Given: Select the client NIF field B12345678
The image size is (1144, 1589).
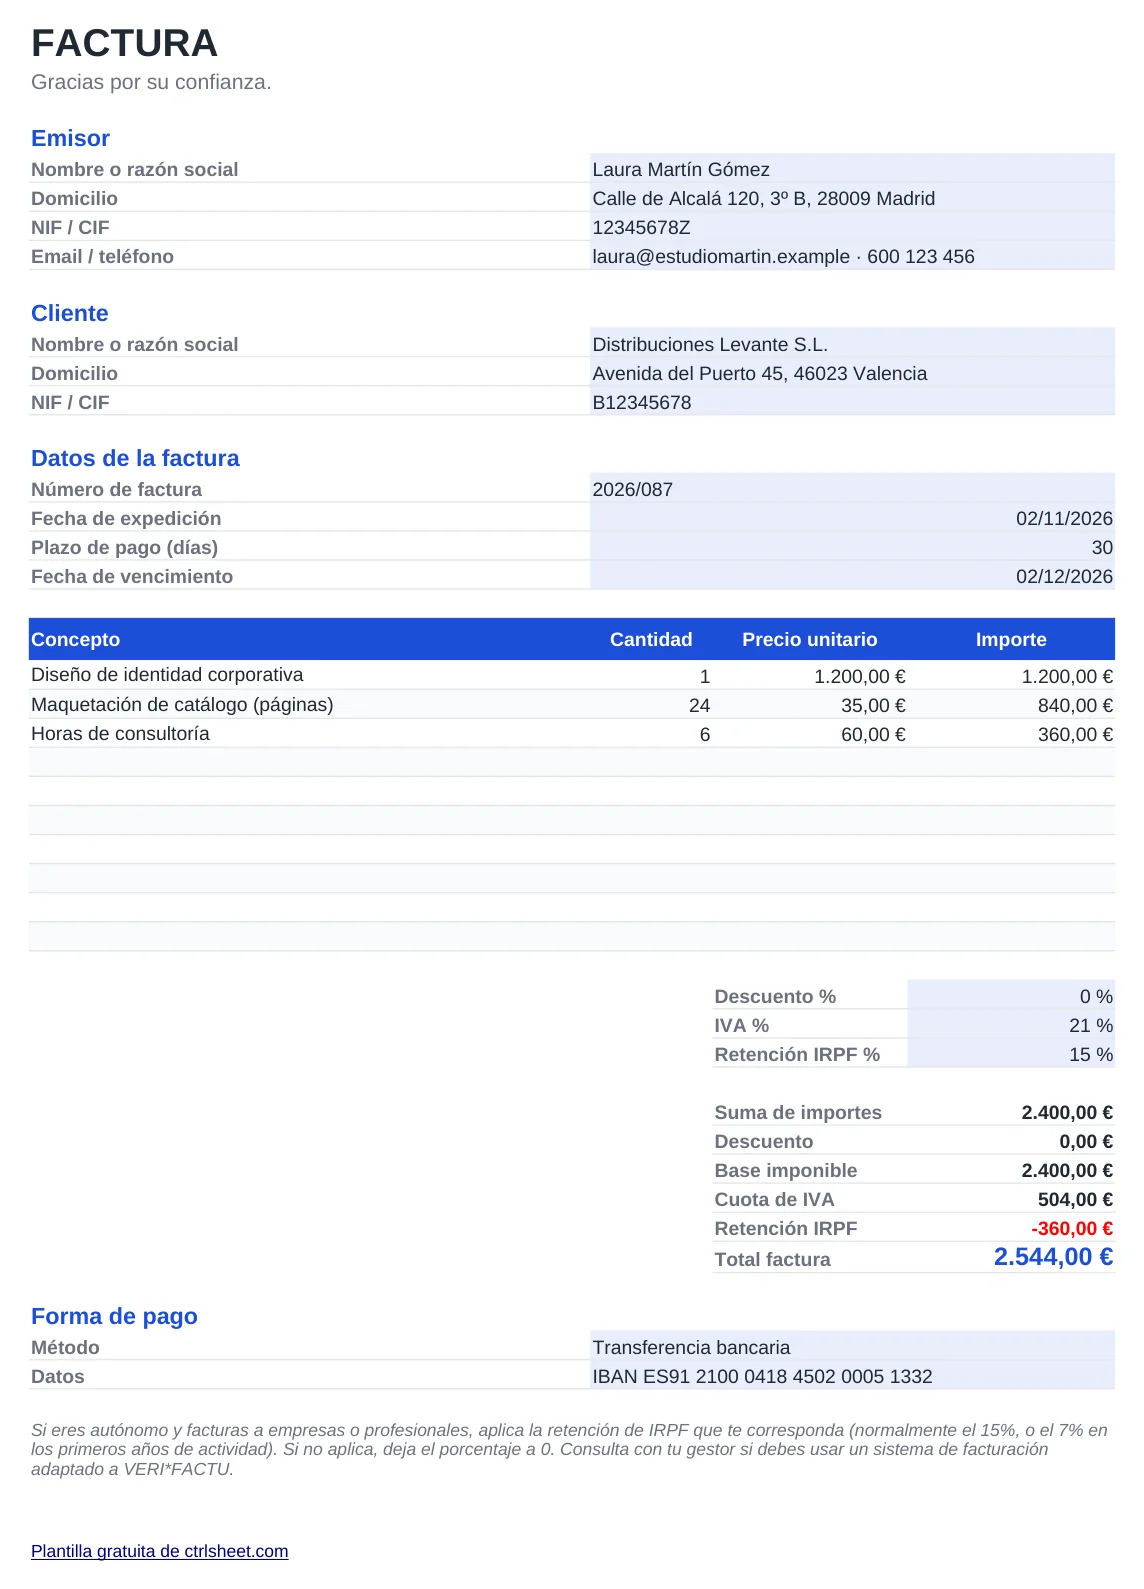Looking at the screenshot, I should point(852,402).
